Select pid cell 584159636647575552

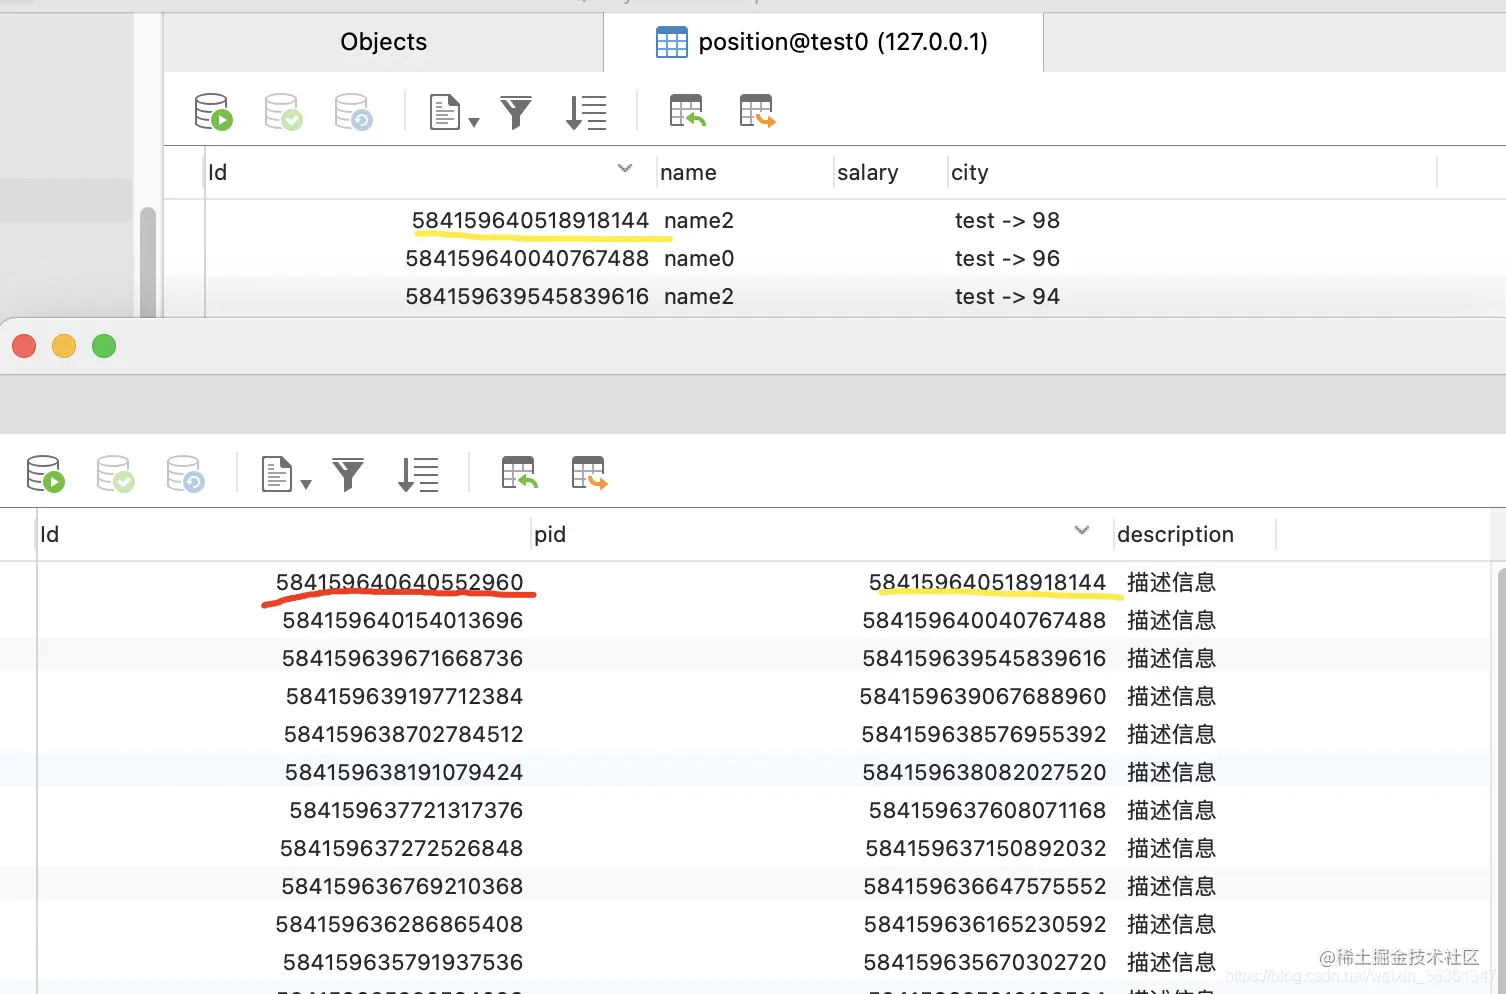point(985,887)
